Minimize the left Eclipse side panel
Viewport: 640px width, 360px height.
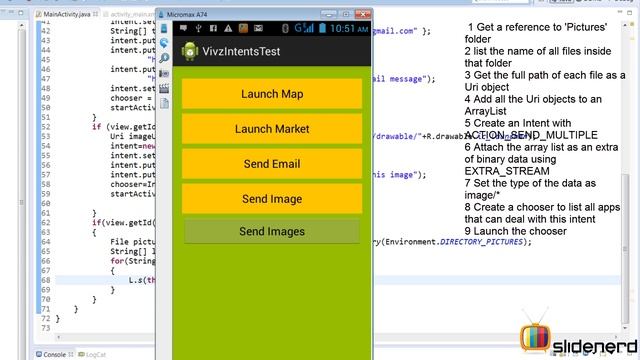[x=11, y=12]
